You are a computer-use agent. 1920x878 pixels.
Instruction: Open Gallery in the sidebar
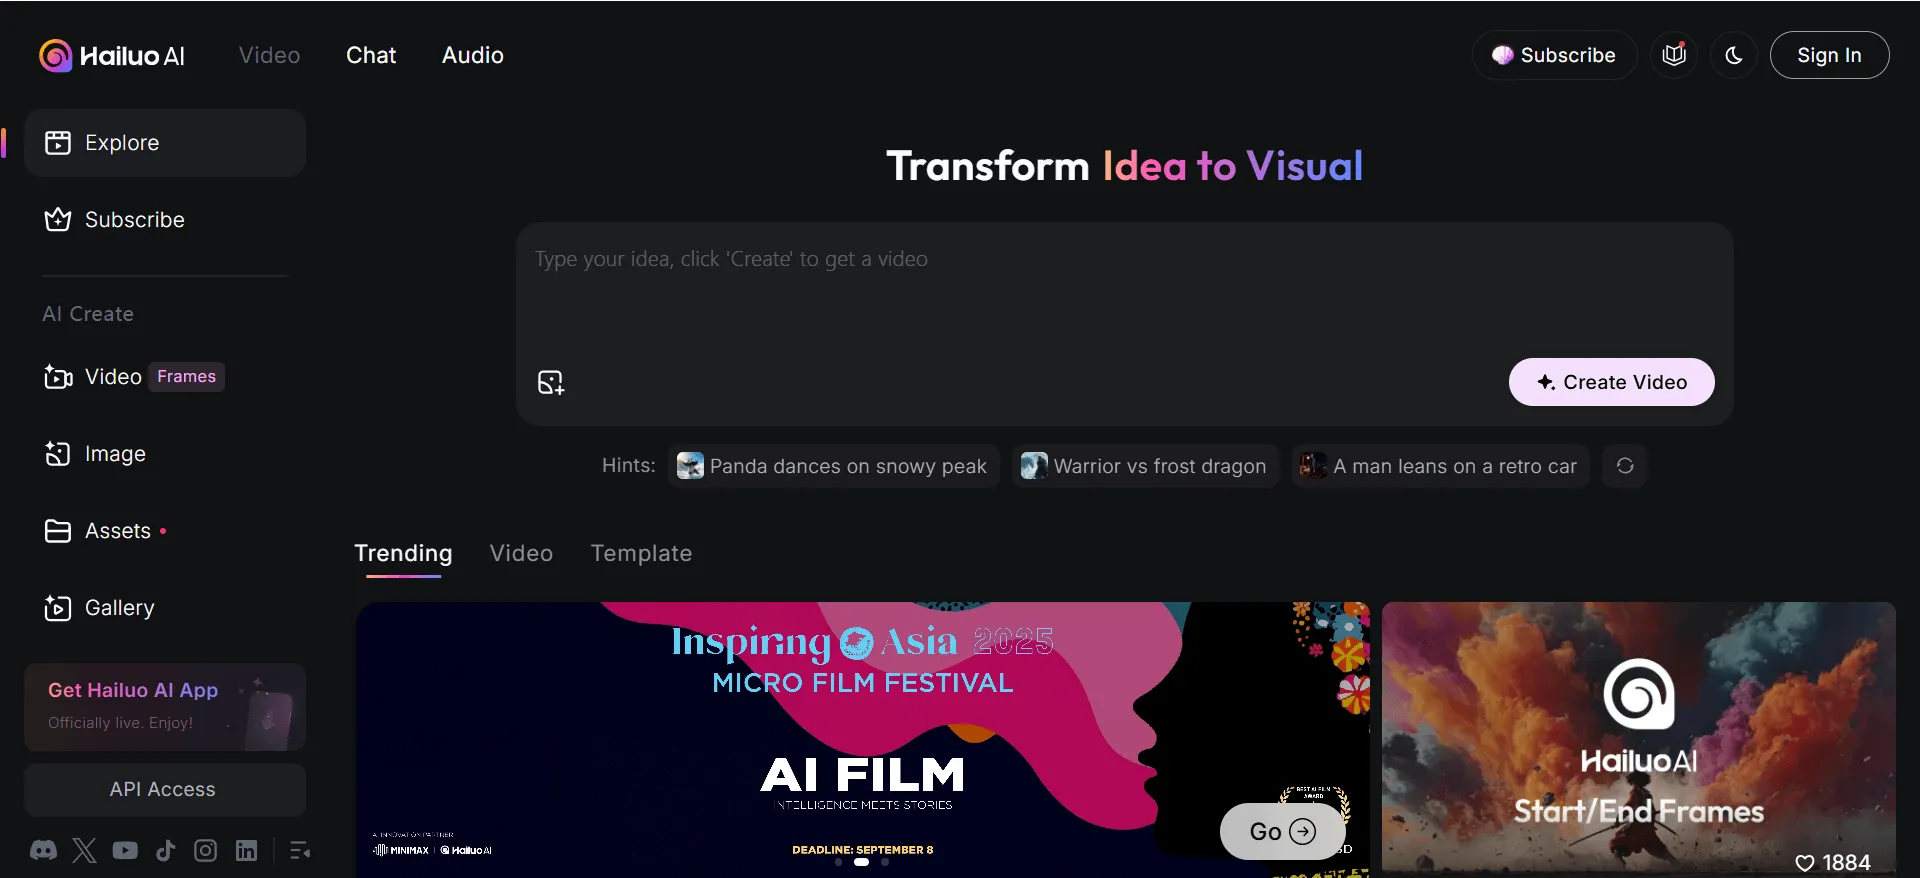165,608
